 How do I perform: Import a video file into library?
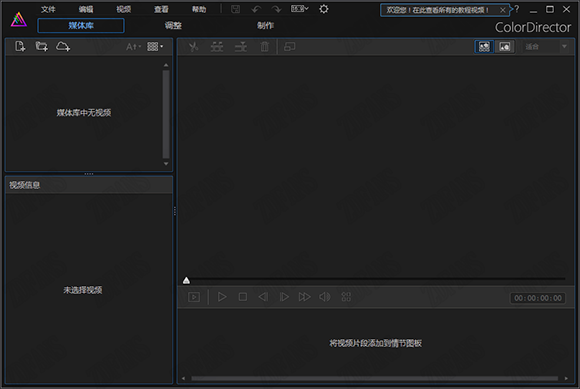[x=20, y=47]
